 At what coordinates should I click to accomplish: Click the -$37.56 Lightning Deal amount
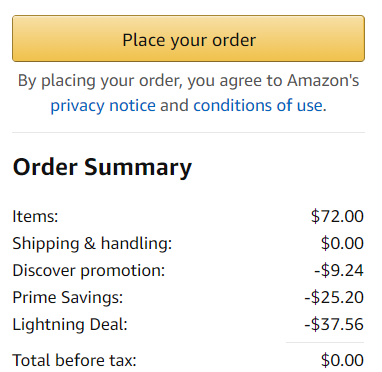pos(334,324)
